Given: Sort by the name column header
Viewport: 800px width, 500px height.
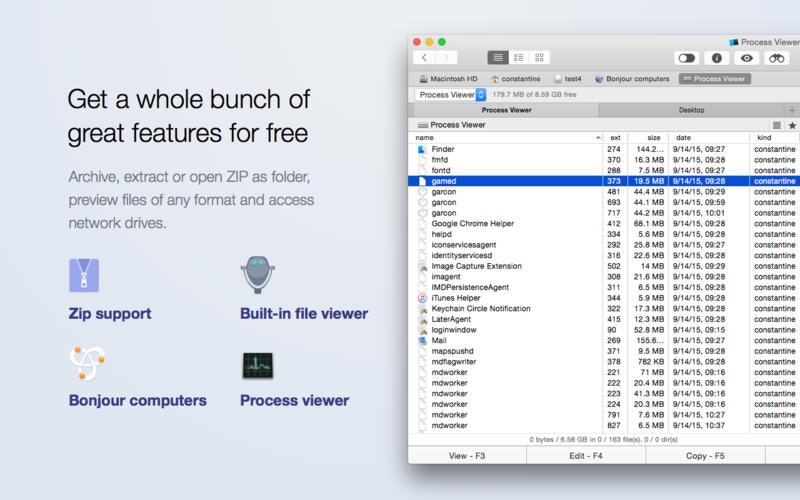Looking at the screenshot, I should pos(505,138).
